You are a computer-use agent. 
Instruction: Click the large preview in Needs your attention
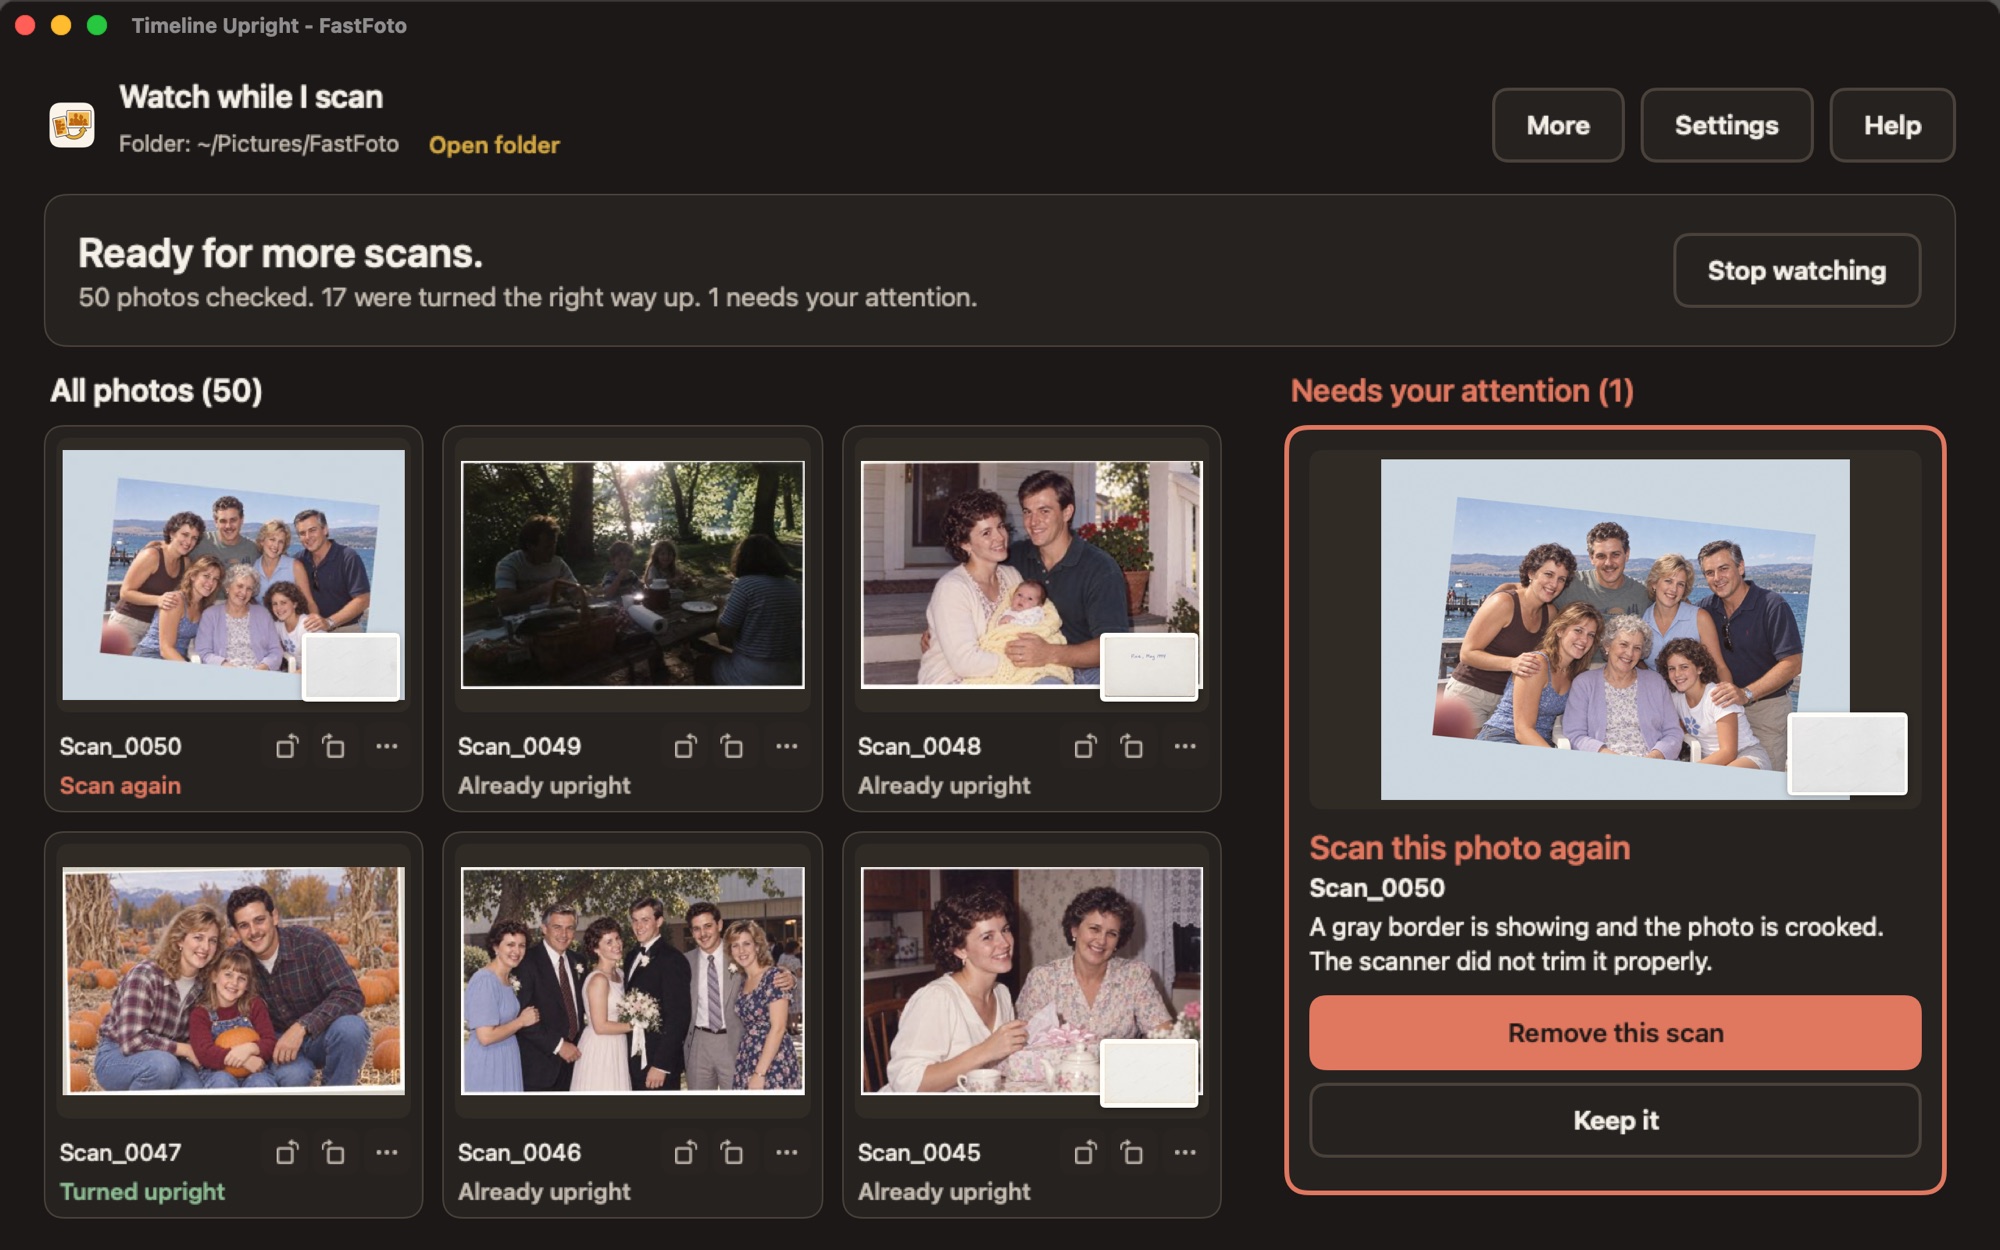pos(1615,629)
